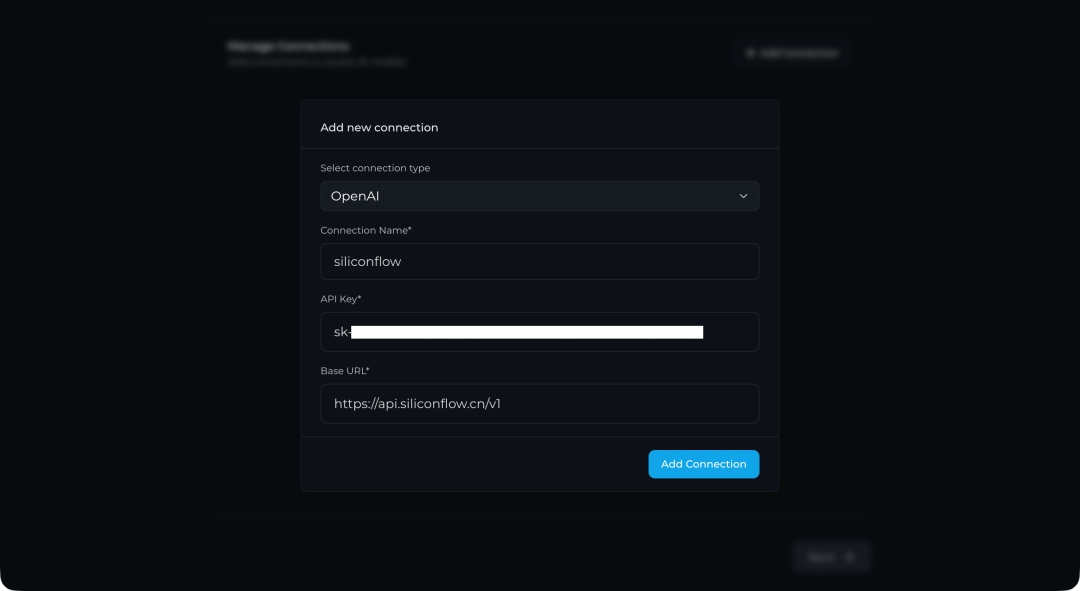Click the plus icon in background header button
The width and height of the screenshot is (1080, 591).
[750, 53]
